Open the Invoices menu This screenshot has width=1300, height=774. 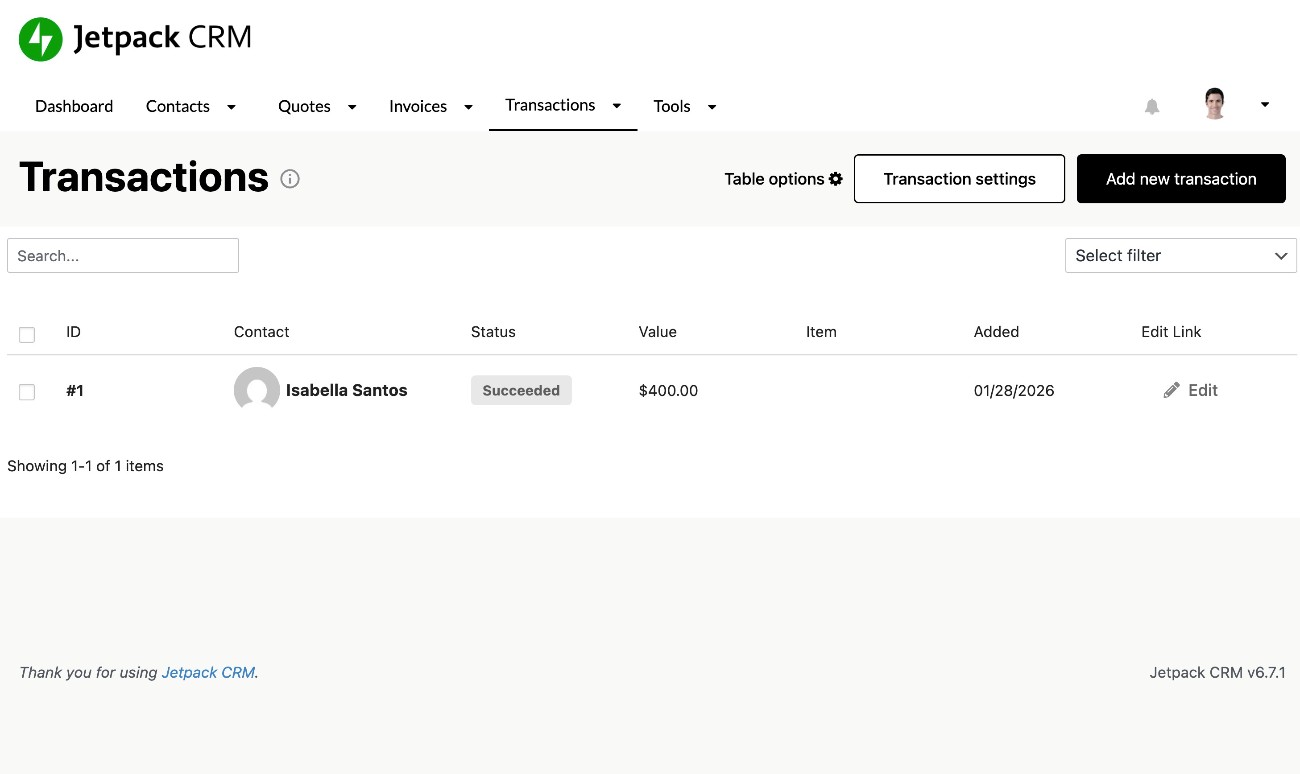(x=418, y=106)
